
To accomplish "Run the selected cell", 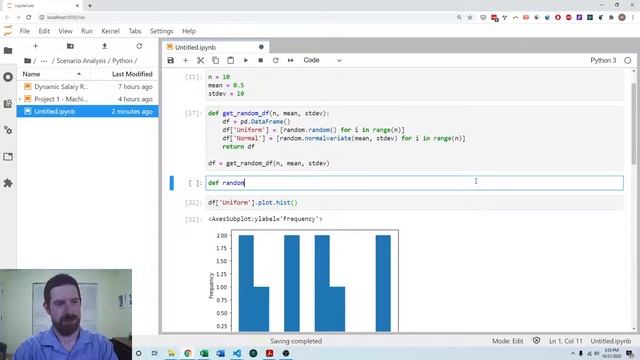I will (x=246, y=60).
